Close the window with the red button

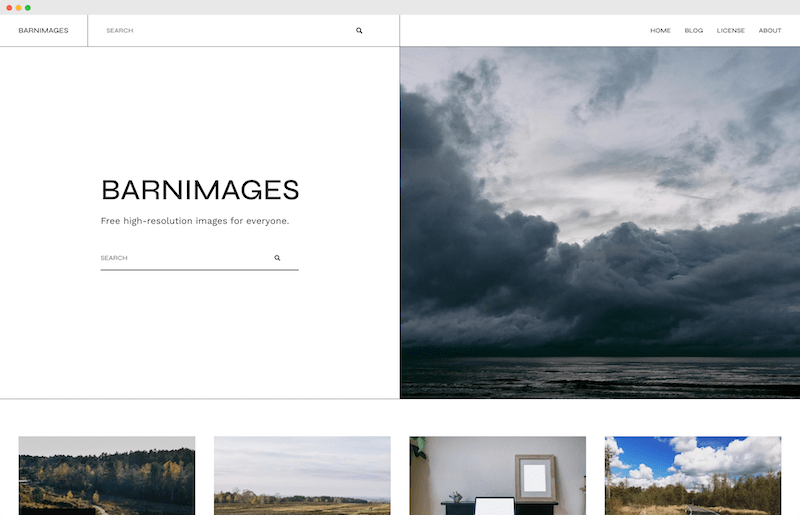tap(9, 7)
